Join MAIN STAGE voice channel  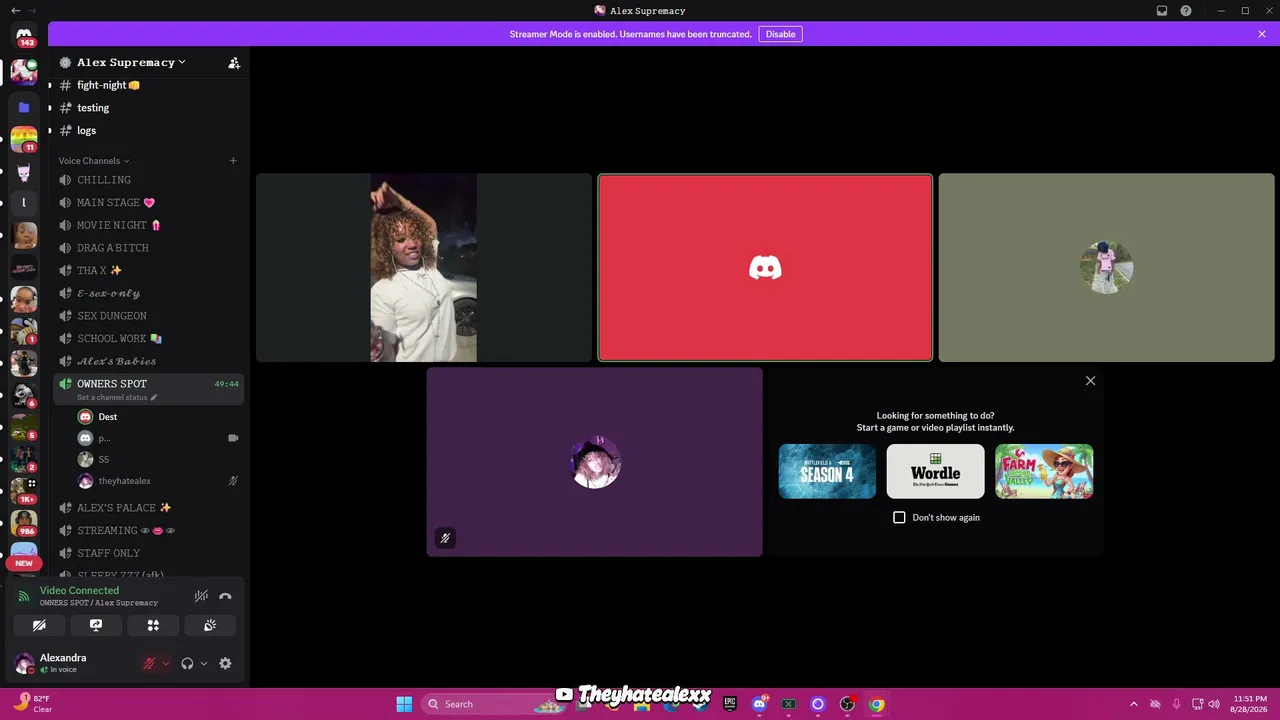pyautogui.click(x=149, y=203)
